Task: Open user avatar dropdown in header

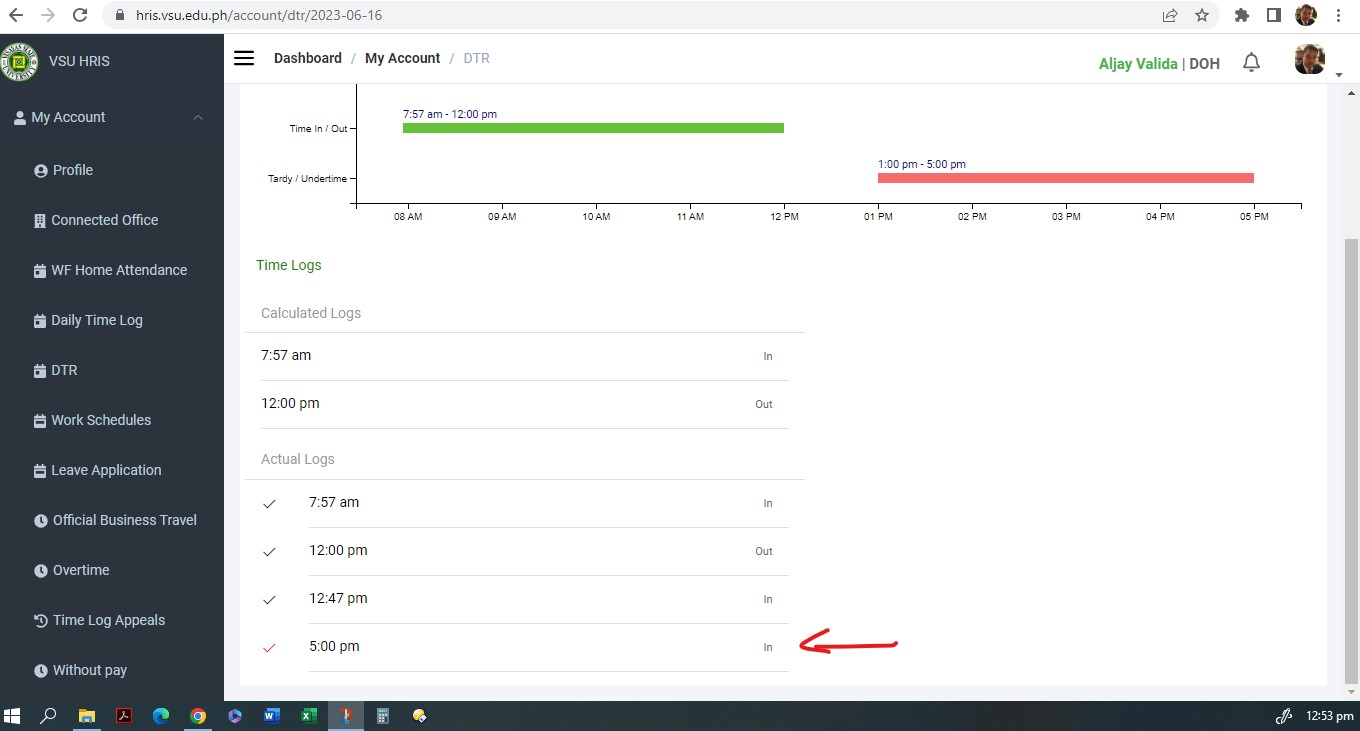Action: coord(1312,60)
